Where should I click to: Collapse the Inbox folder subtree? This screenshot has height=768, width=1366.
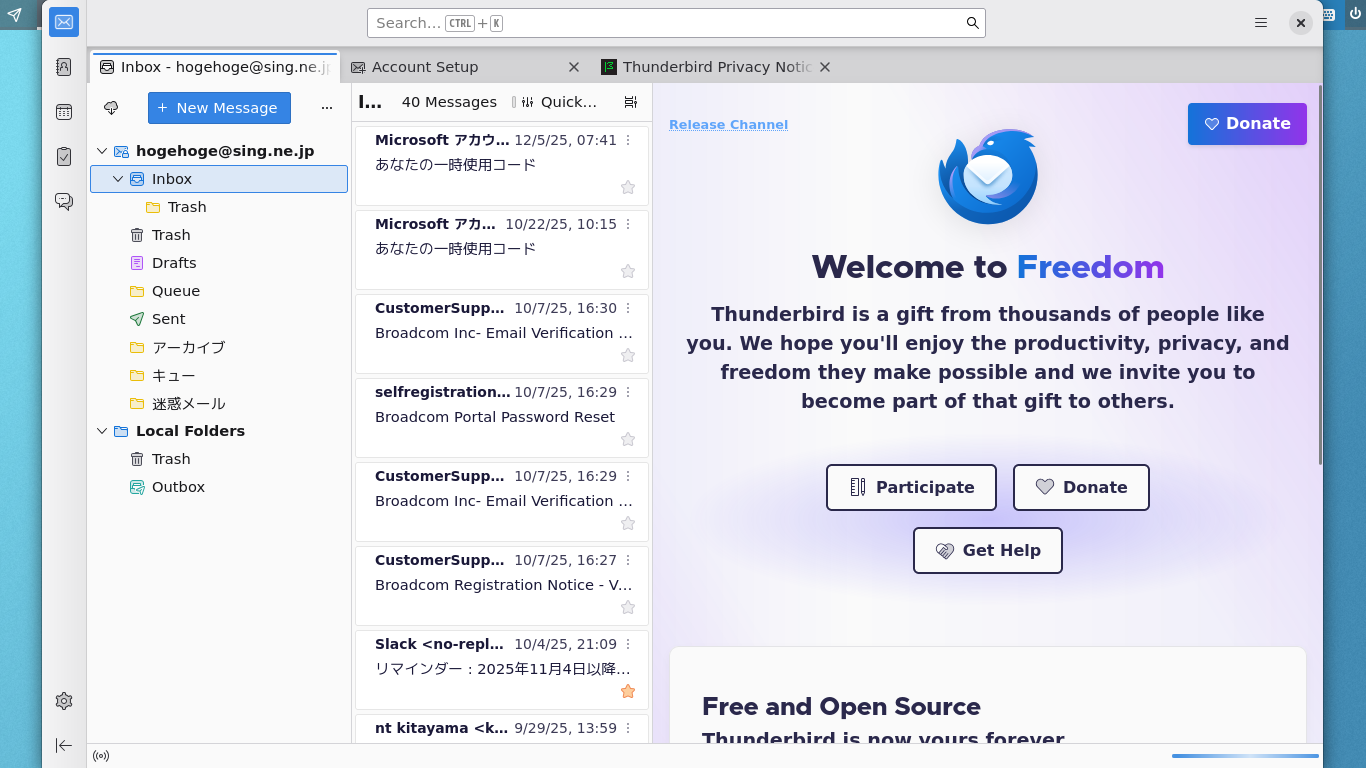pos(118,179)
